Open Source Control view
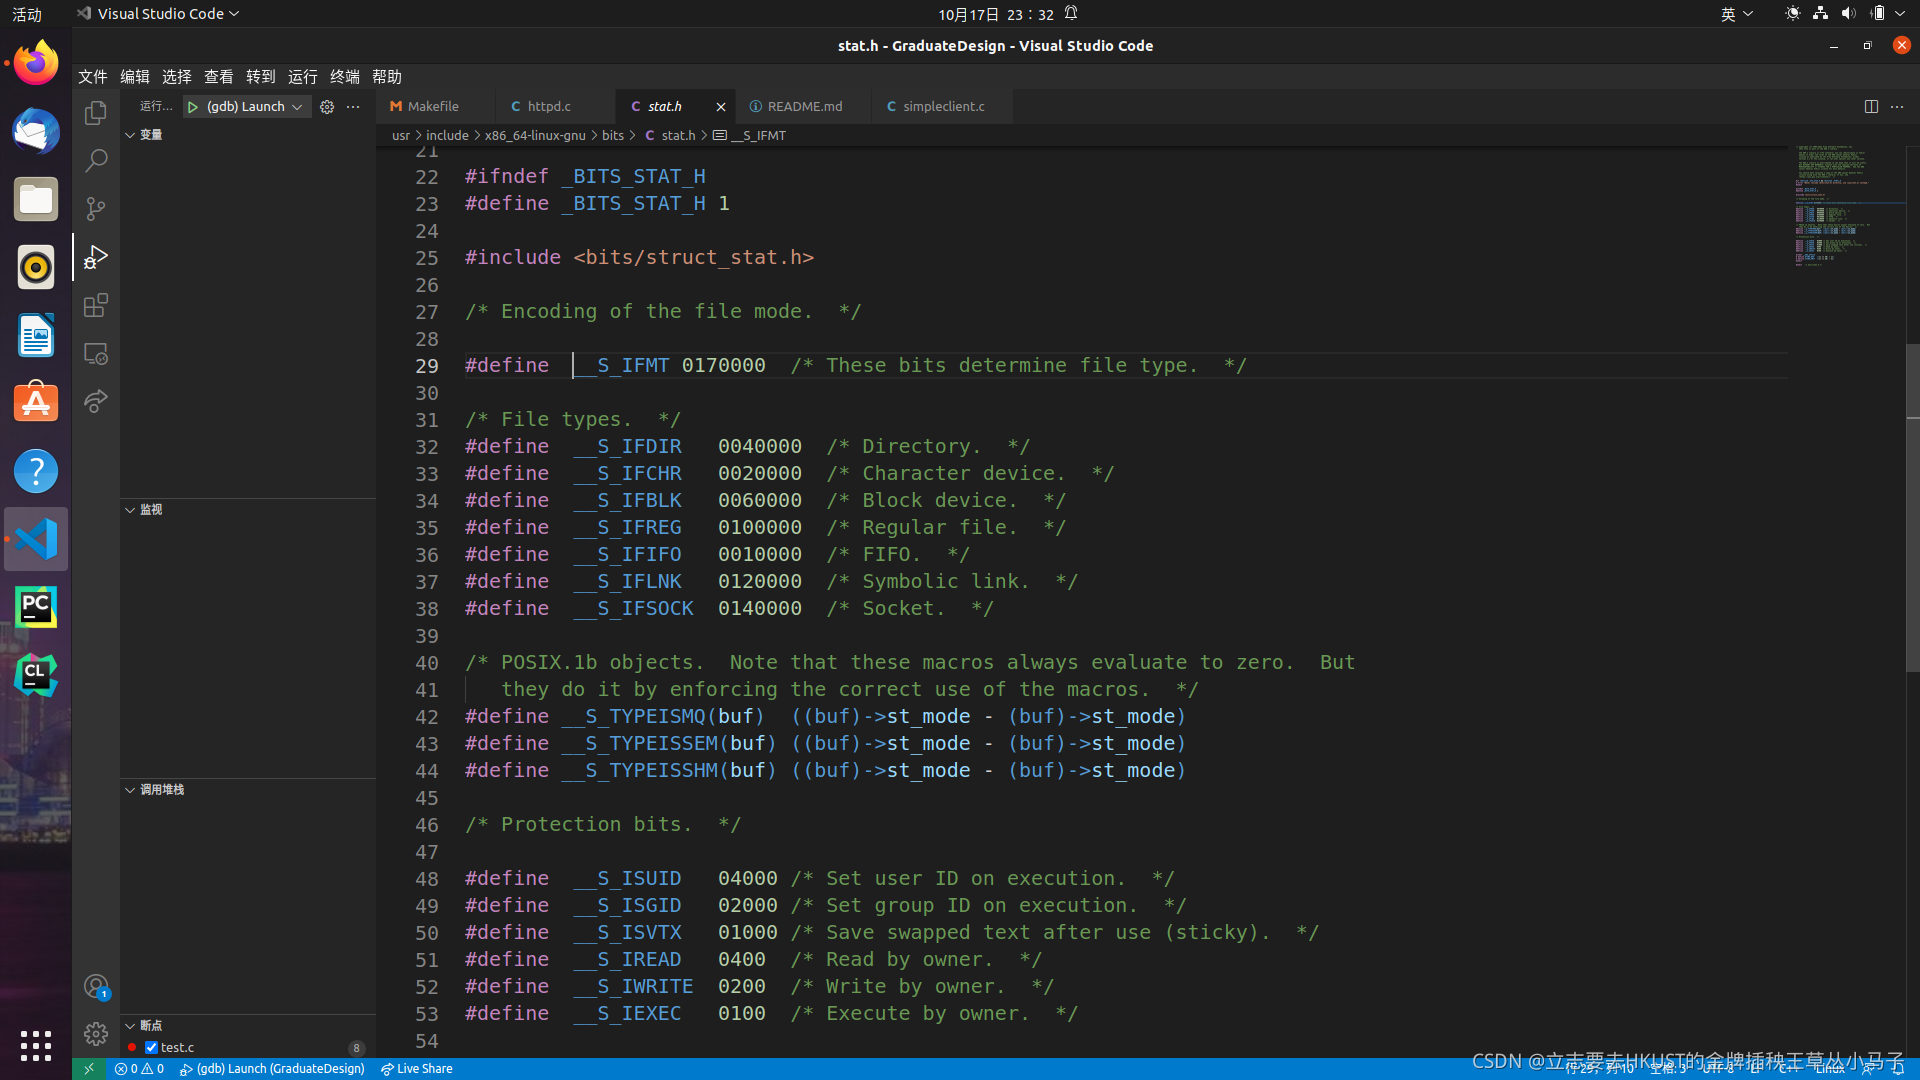Viewport: 1920px width, 1080px height. coord(96,209)
